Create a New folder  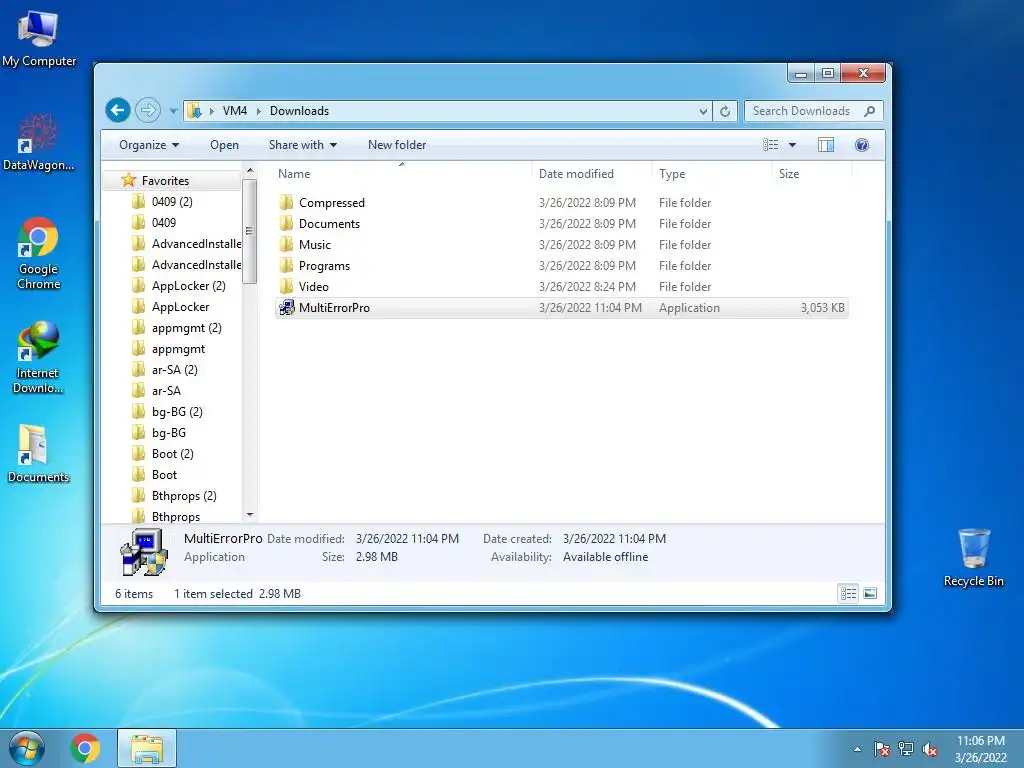(x=397, y=145)
